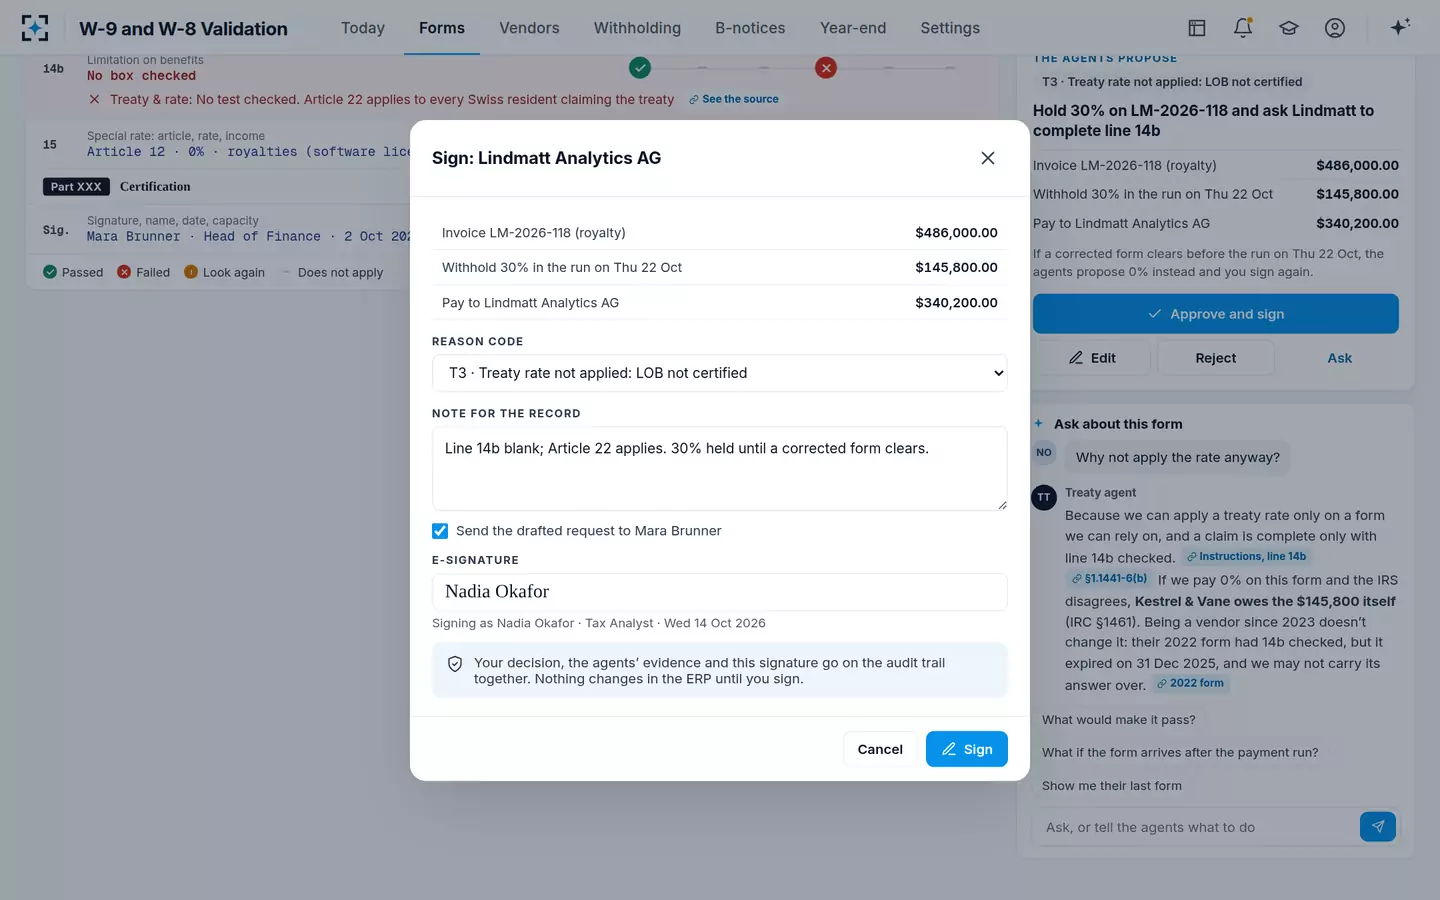Click the Does not apply legend item
Image resolution: width=1440 pixels, height=900 pixels.
tap(332, 272)
